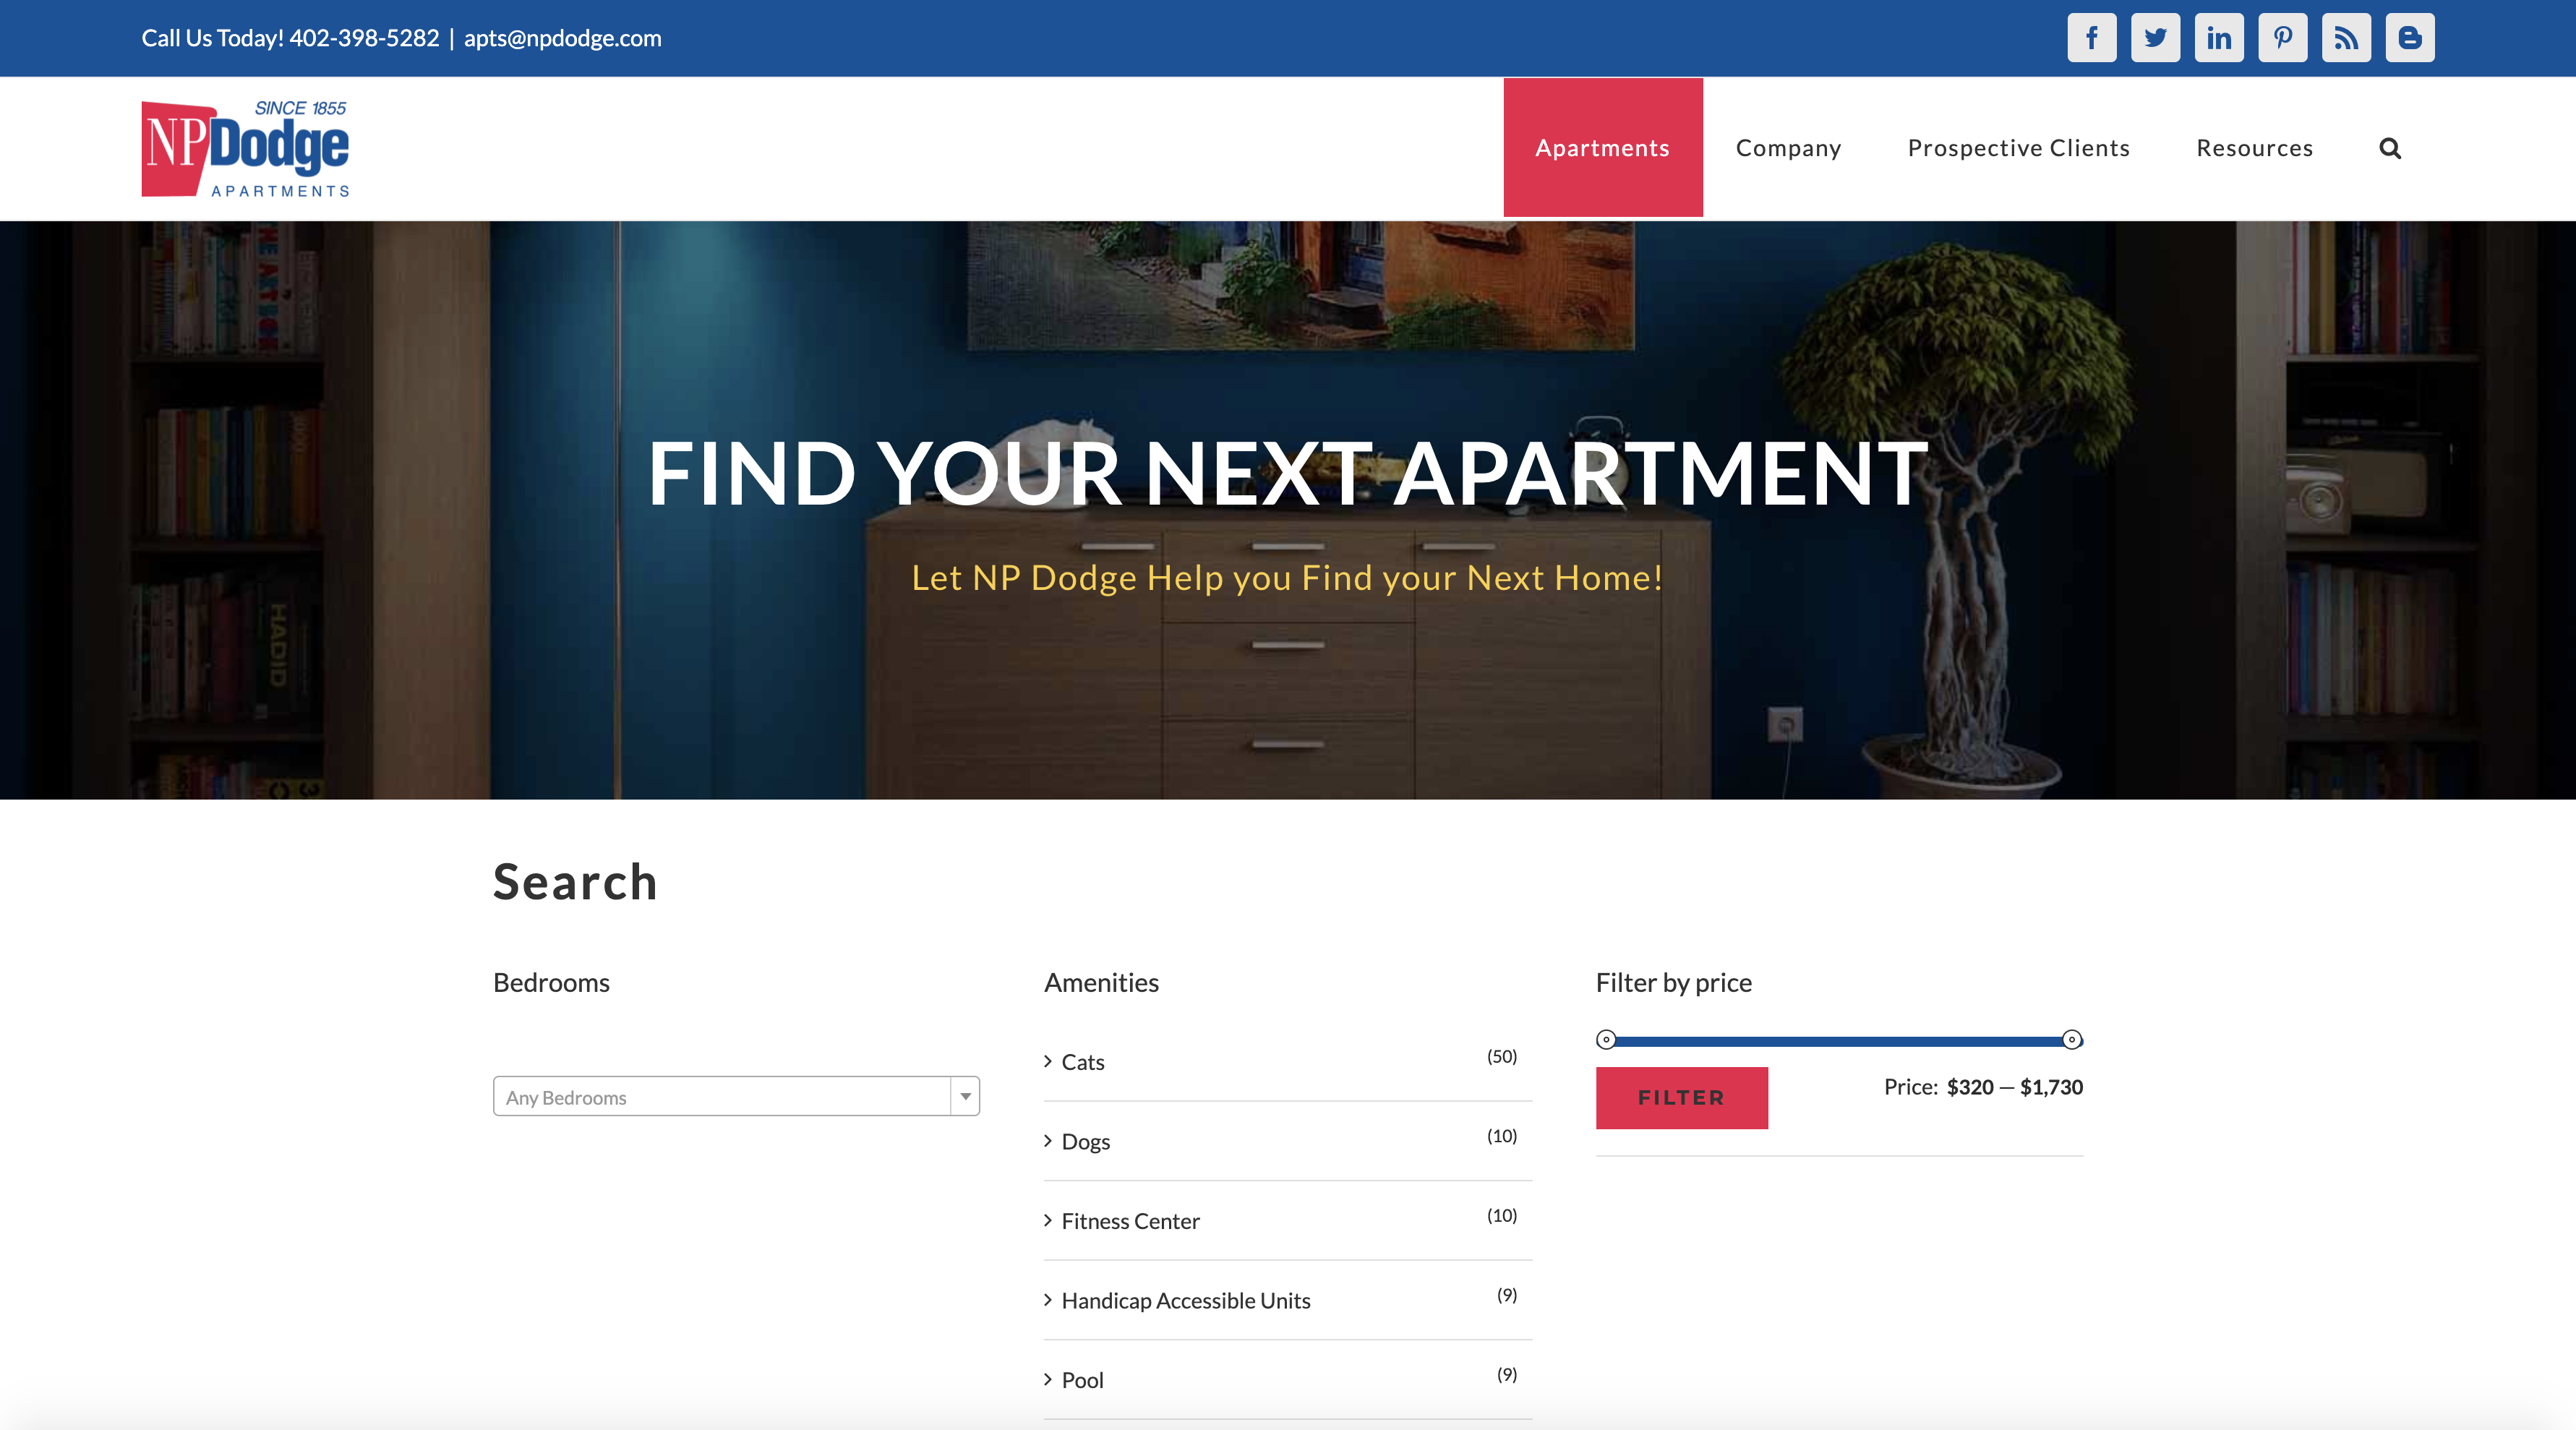Click the apts@npdodge.com email link

pyautogui.click(x=562, y=38)
